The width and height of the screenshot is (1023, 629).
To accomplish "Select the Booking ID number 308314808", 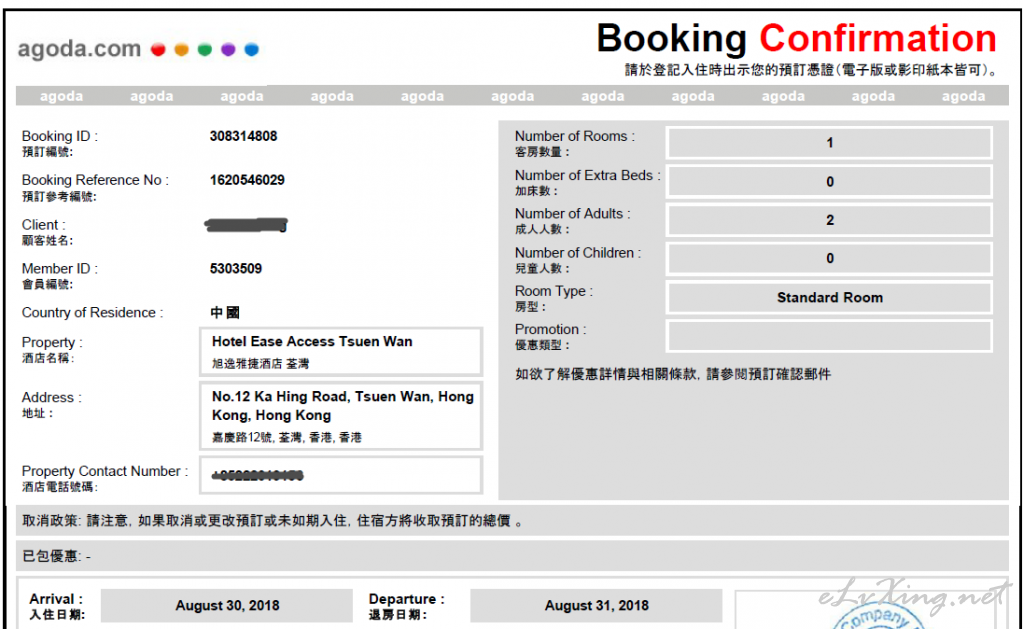I will 244,136.
